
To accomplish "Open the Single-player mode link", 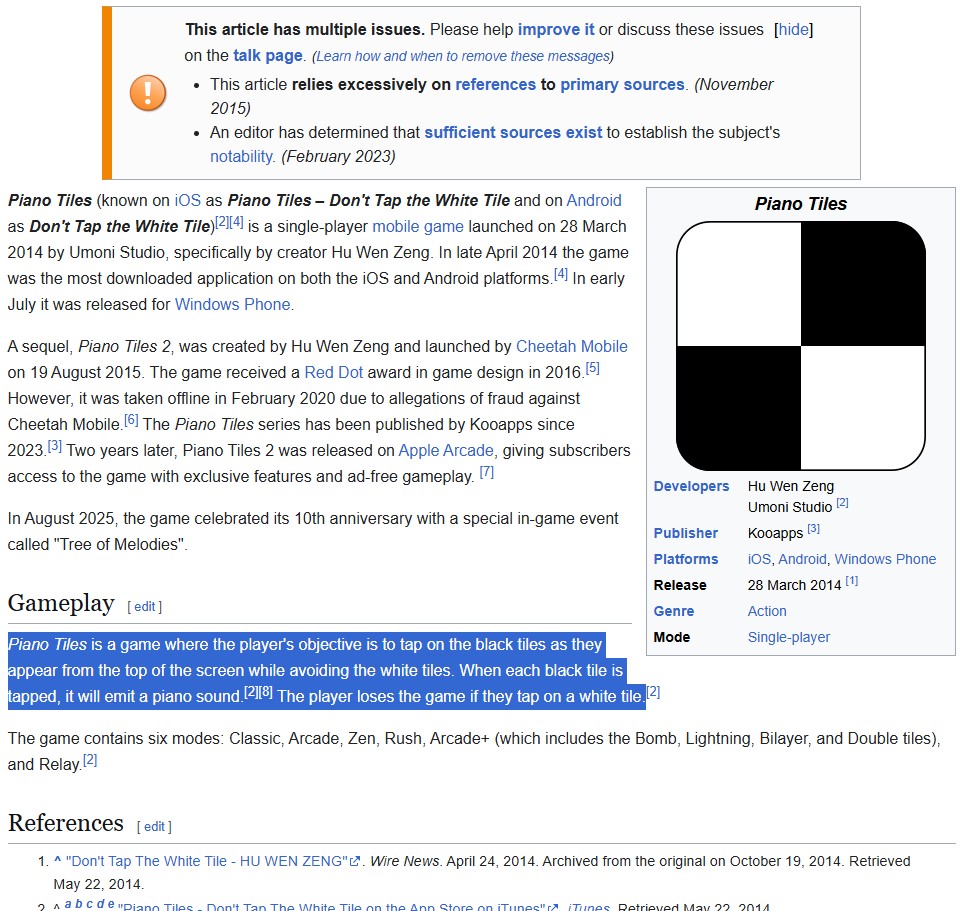I will point(789,637).
